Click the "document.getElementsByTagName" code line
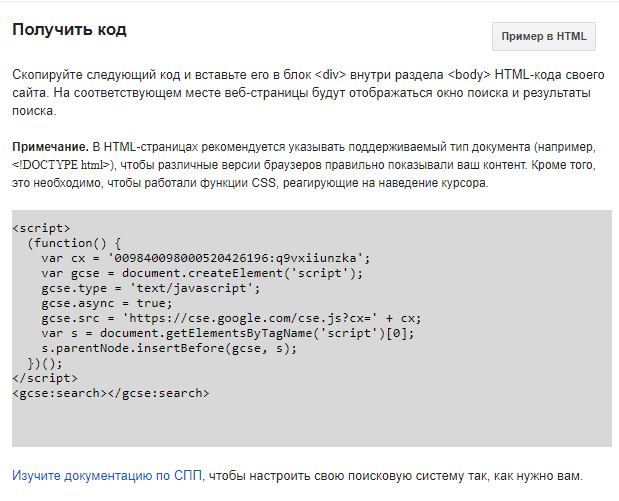This screenshot has width=619, height=501. [x=228, y=333]
